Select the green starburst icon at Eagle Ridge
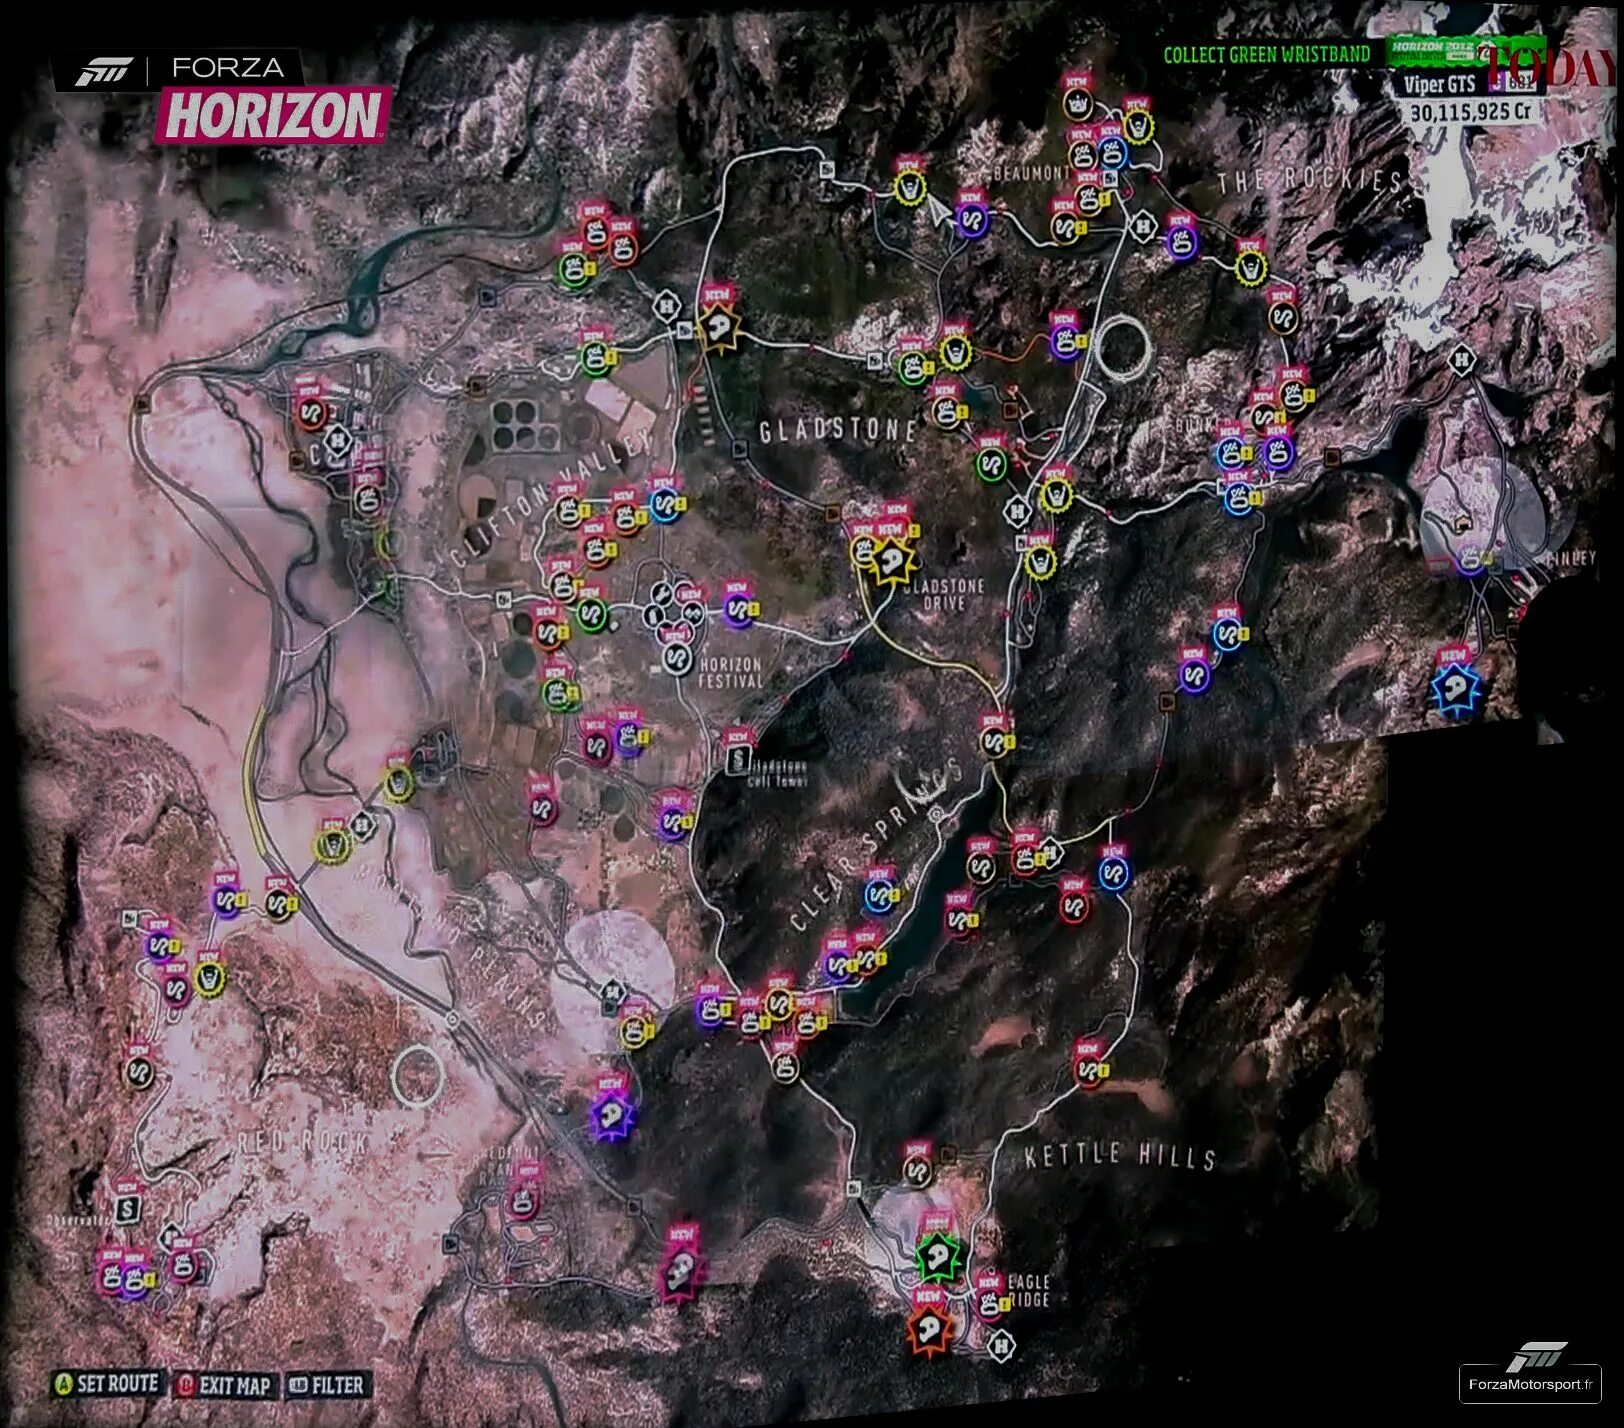The width and height of the screenshot is (1624, 1428). tap(938, 1257)
